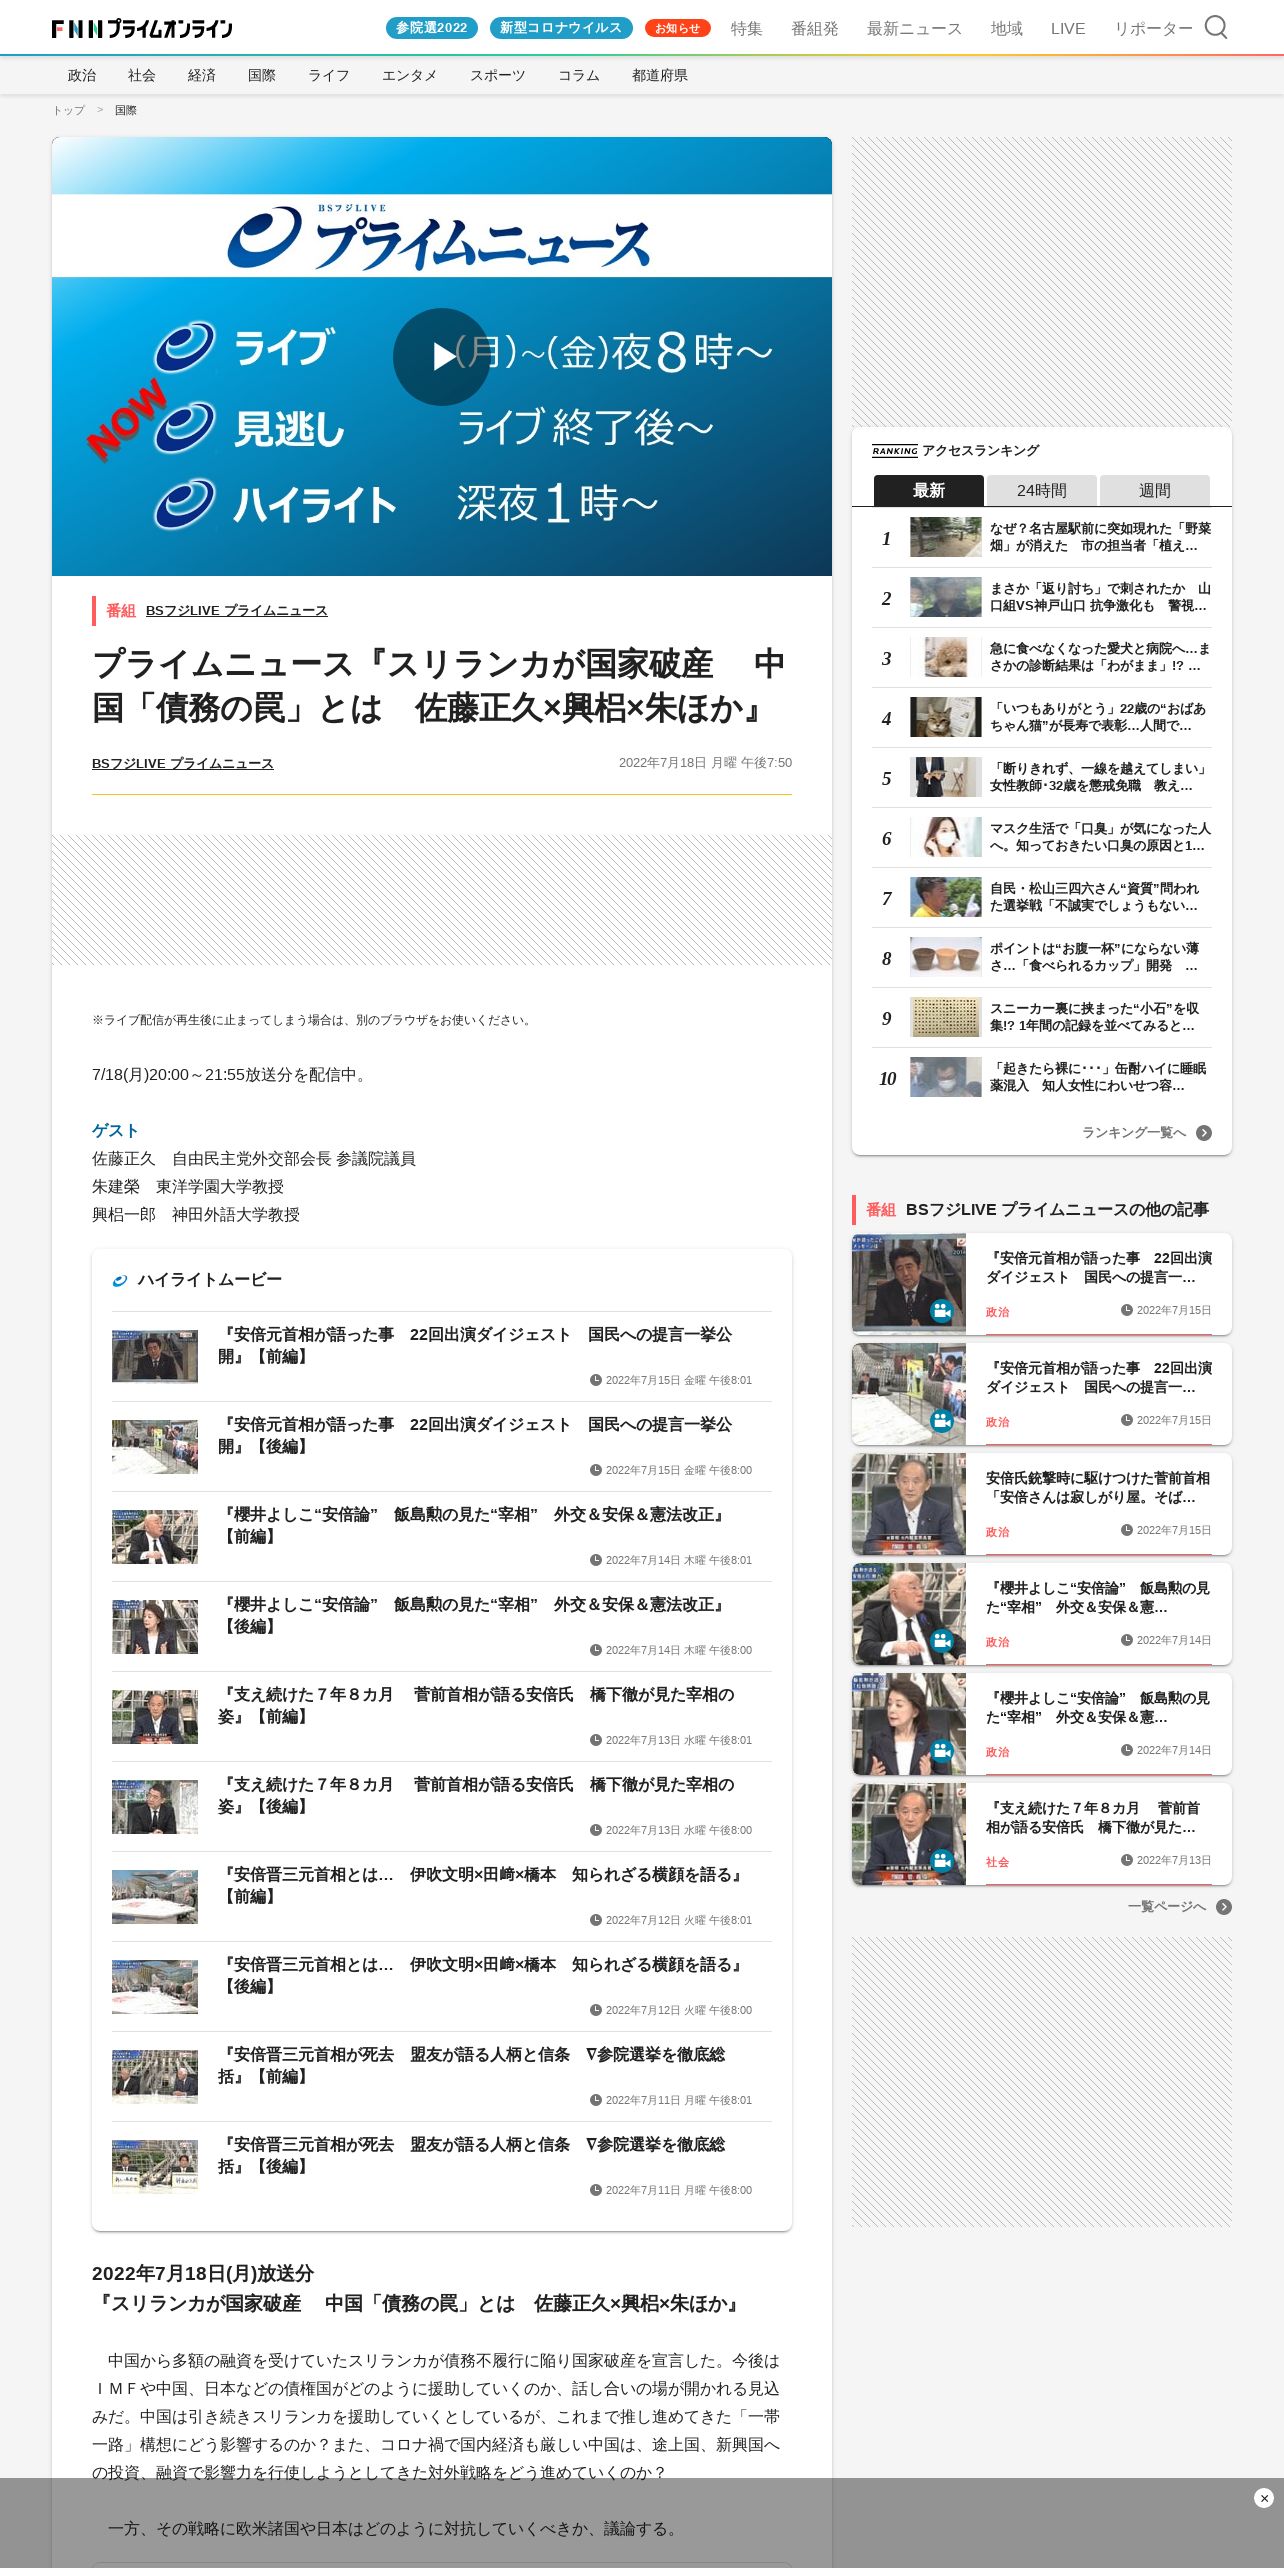
Task: Open 支え続けた７年８カ月【前編】highlight
Action: [442, 1716]
